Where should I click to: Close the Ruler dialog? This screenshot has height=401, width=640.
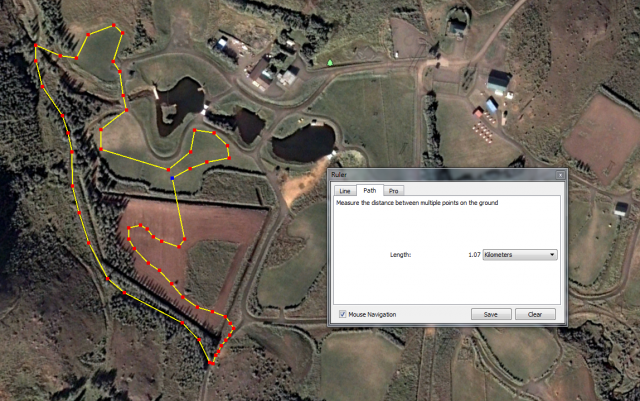click(x=560, y=175)
